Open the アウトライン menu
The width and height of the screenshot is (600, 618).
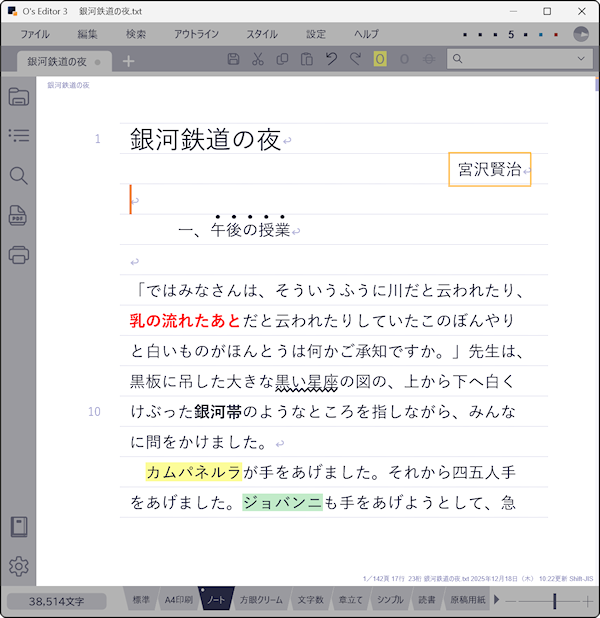pyautogui.click(x=196, y=34)
